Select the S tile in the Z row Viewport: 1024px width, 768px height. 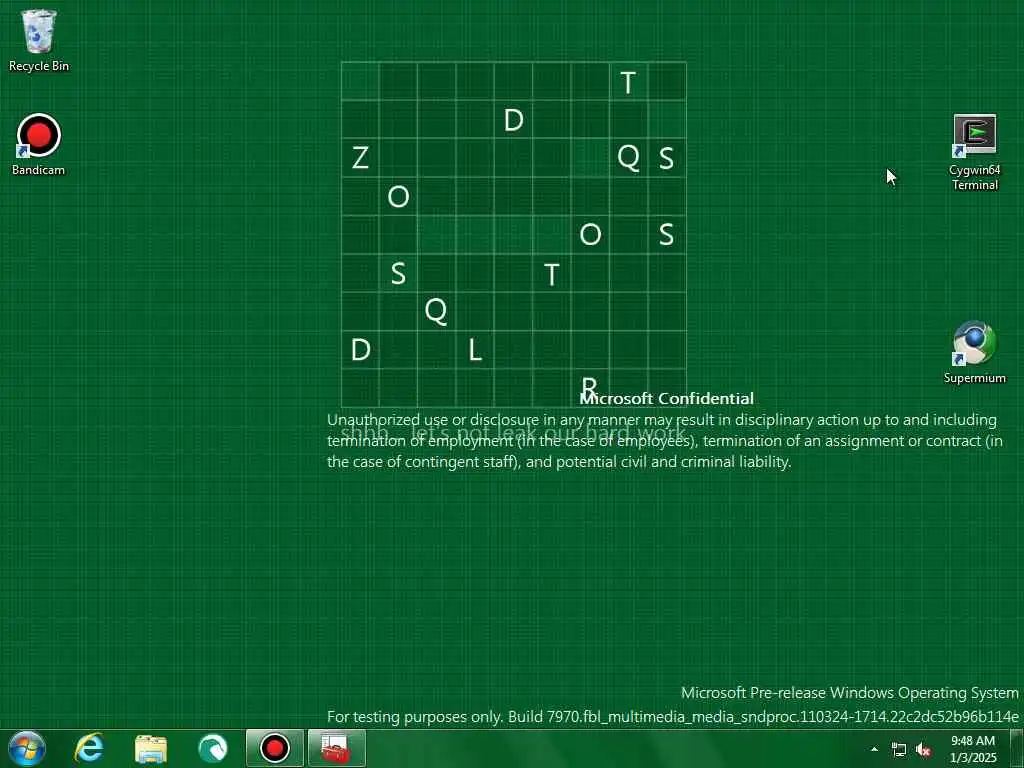[x=667, y=158]
